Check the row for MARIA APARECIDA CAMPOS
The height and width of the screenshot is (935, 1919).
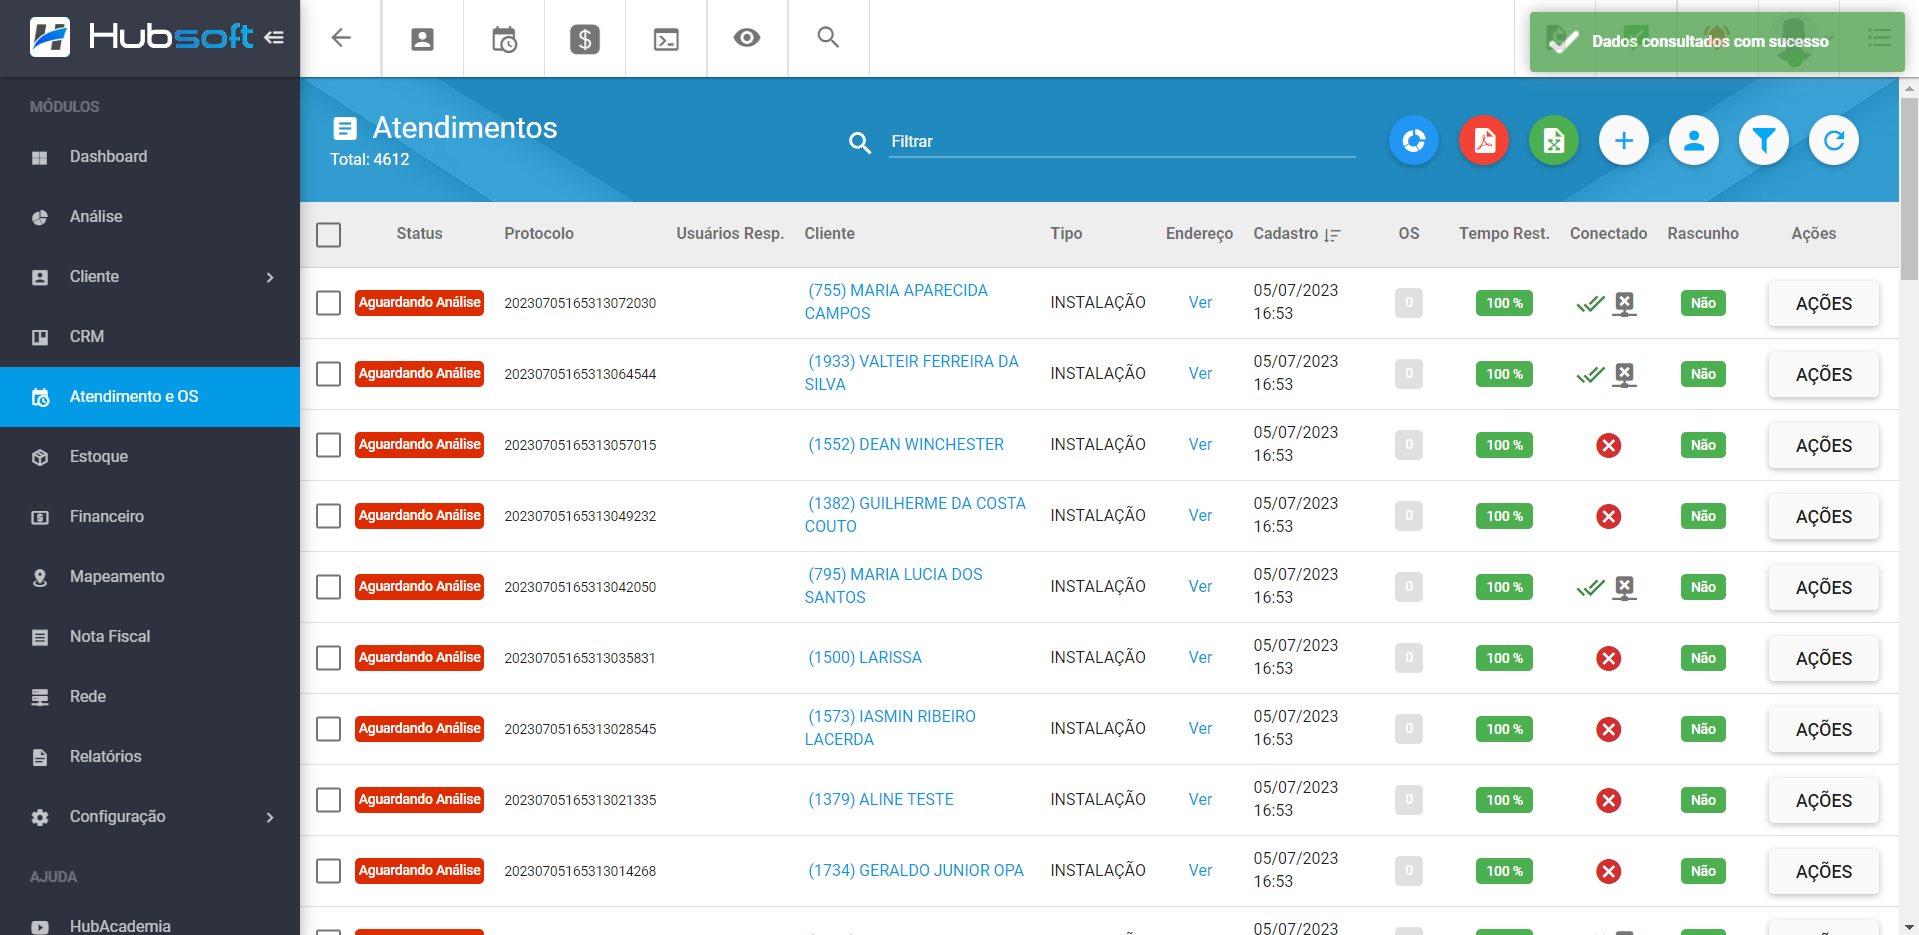(x=328, y=303)
